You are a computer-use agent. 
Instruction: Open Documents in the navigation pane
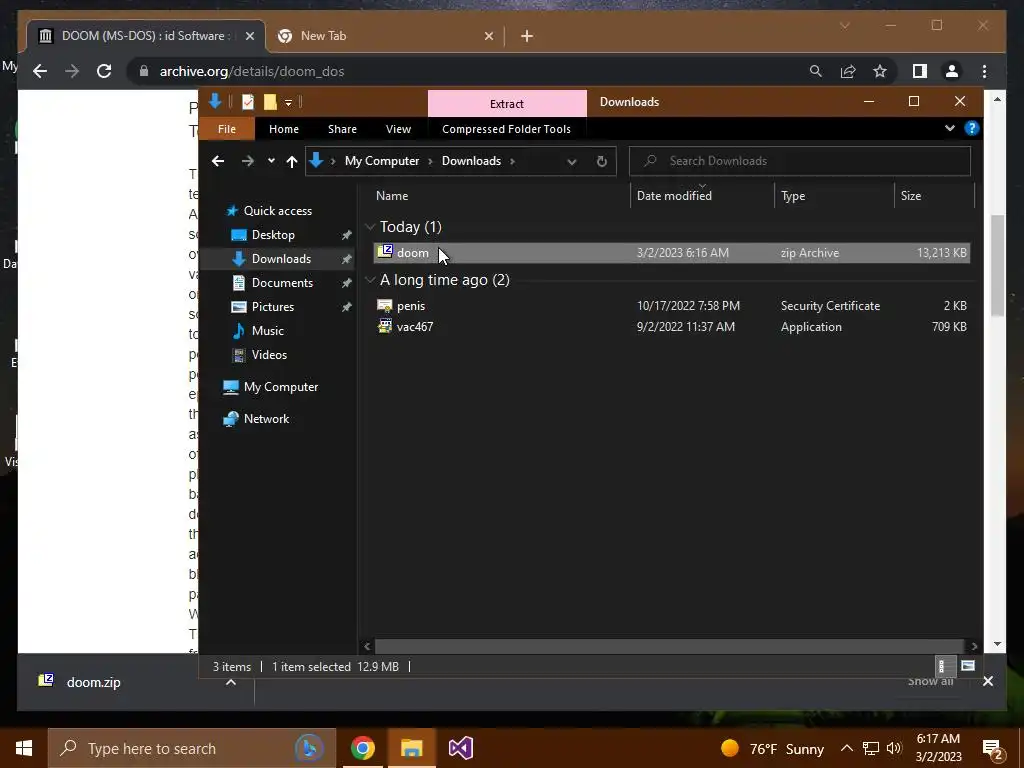282,283
